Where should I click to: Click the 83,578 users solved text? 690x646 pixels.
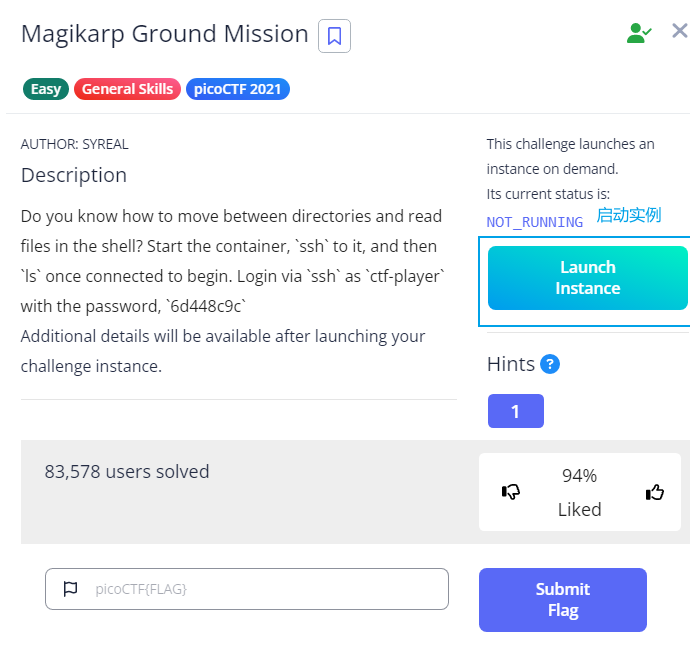[x=127, y=471]
